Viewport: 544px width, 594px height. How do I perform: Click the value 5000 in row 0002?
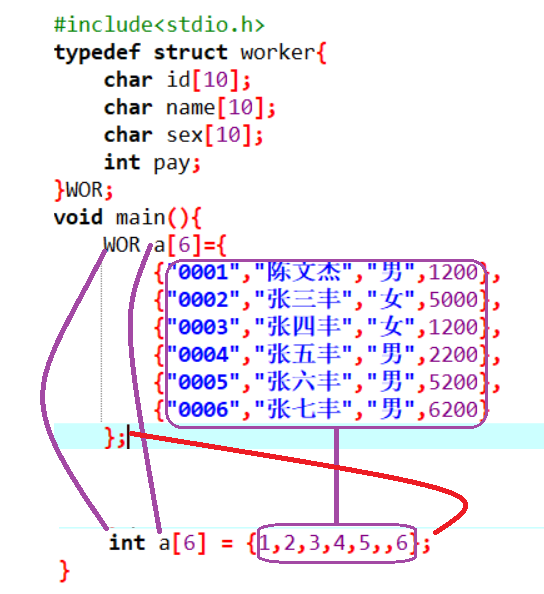(x=453, y=300)
